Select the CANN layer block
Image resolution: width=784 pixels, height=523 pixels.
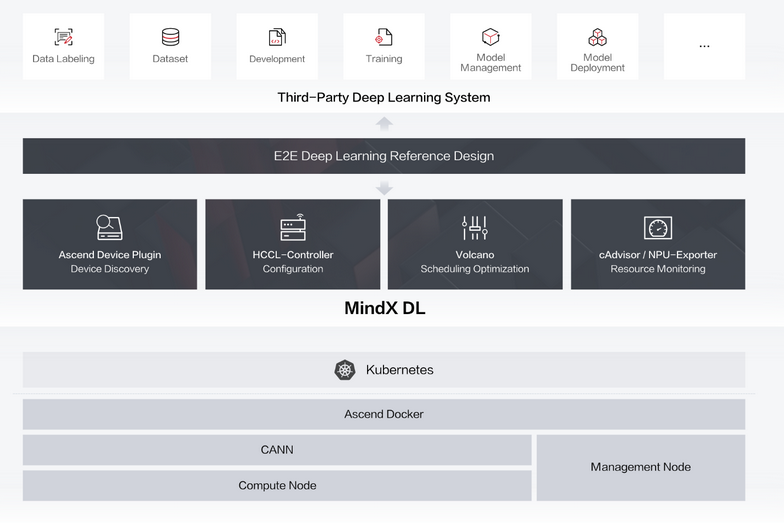[x=277, y=450]
